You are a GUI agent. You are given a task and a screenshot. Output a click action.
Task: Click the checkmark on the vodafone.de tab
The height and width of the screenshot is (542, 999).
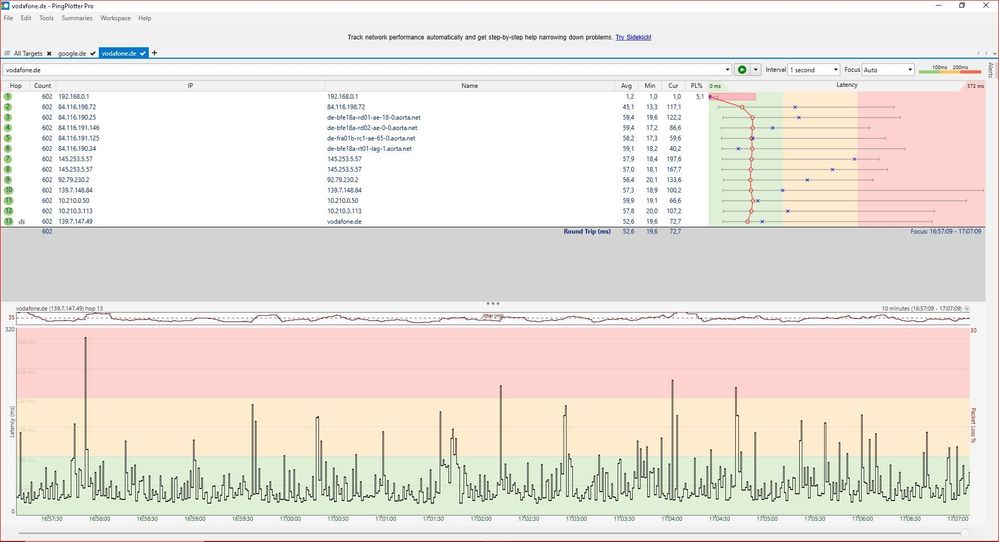tap(144, 53)
